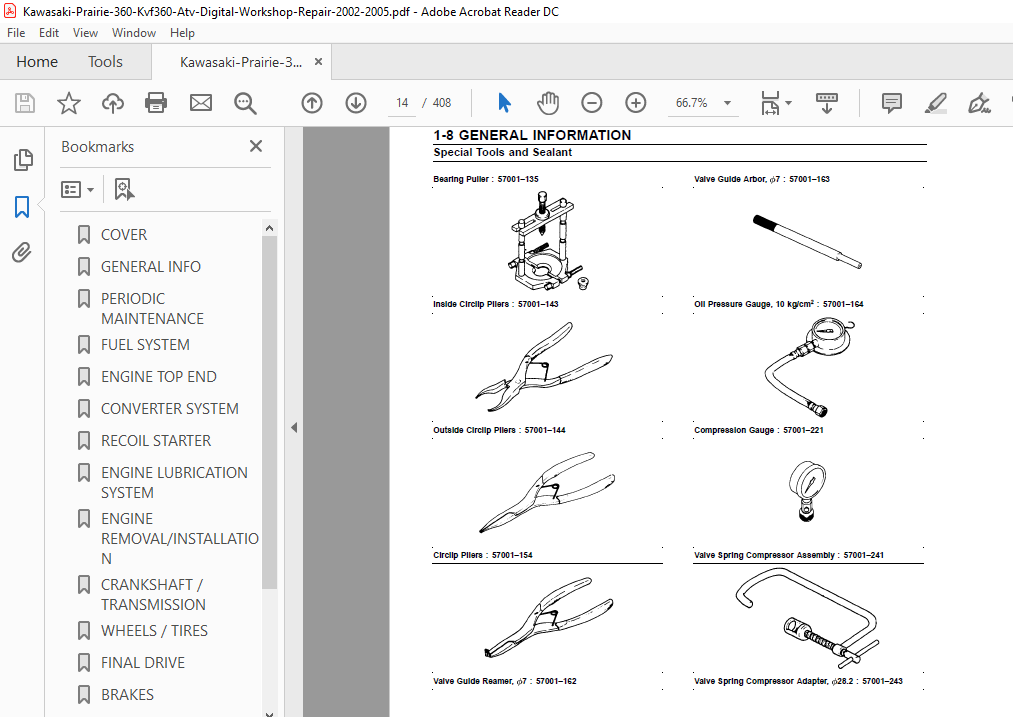Open the find text magnifier icon
The width and height of the screenshot is (1013, 717).
tap(245, 103)
